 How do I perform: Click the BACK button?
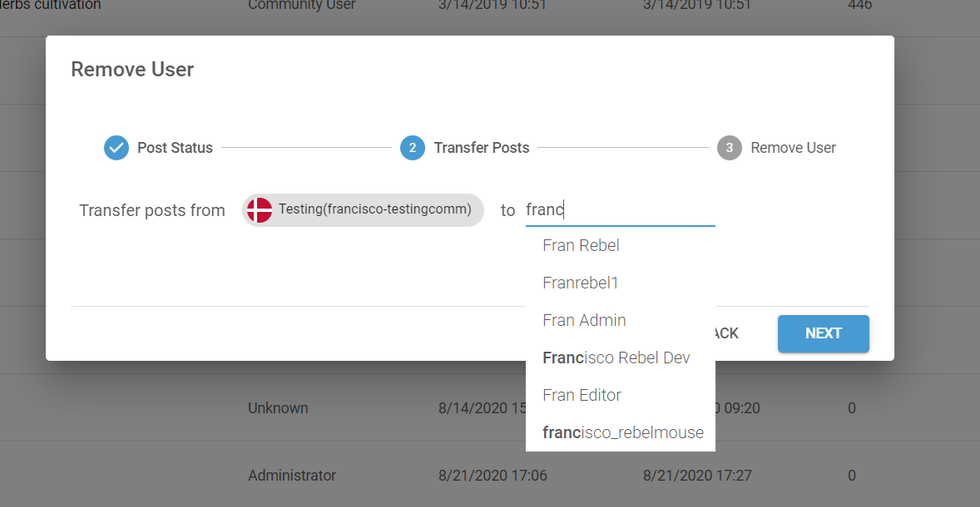point(727,334)
